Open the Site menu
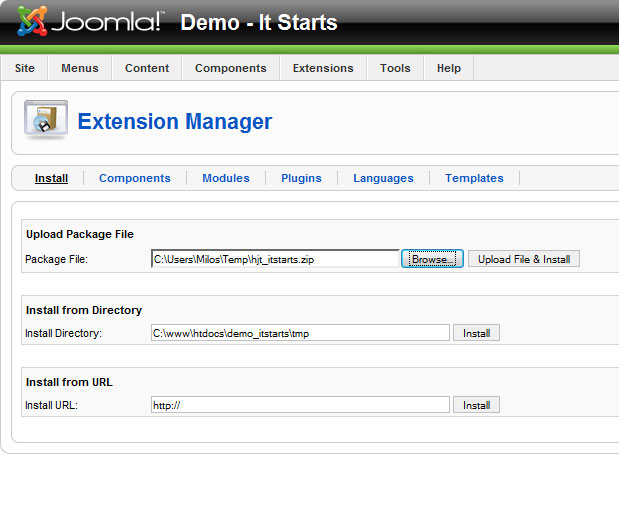Screen dimensions: 619x514 coord(24,68)
